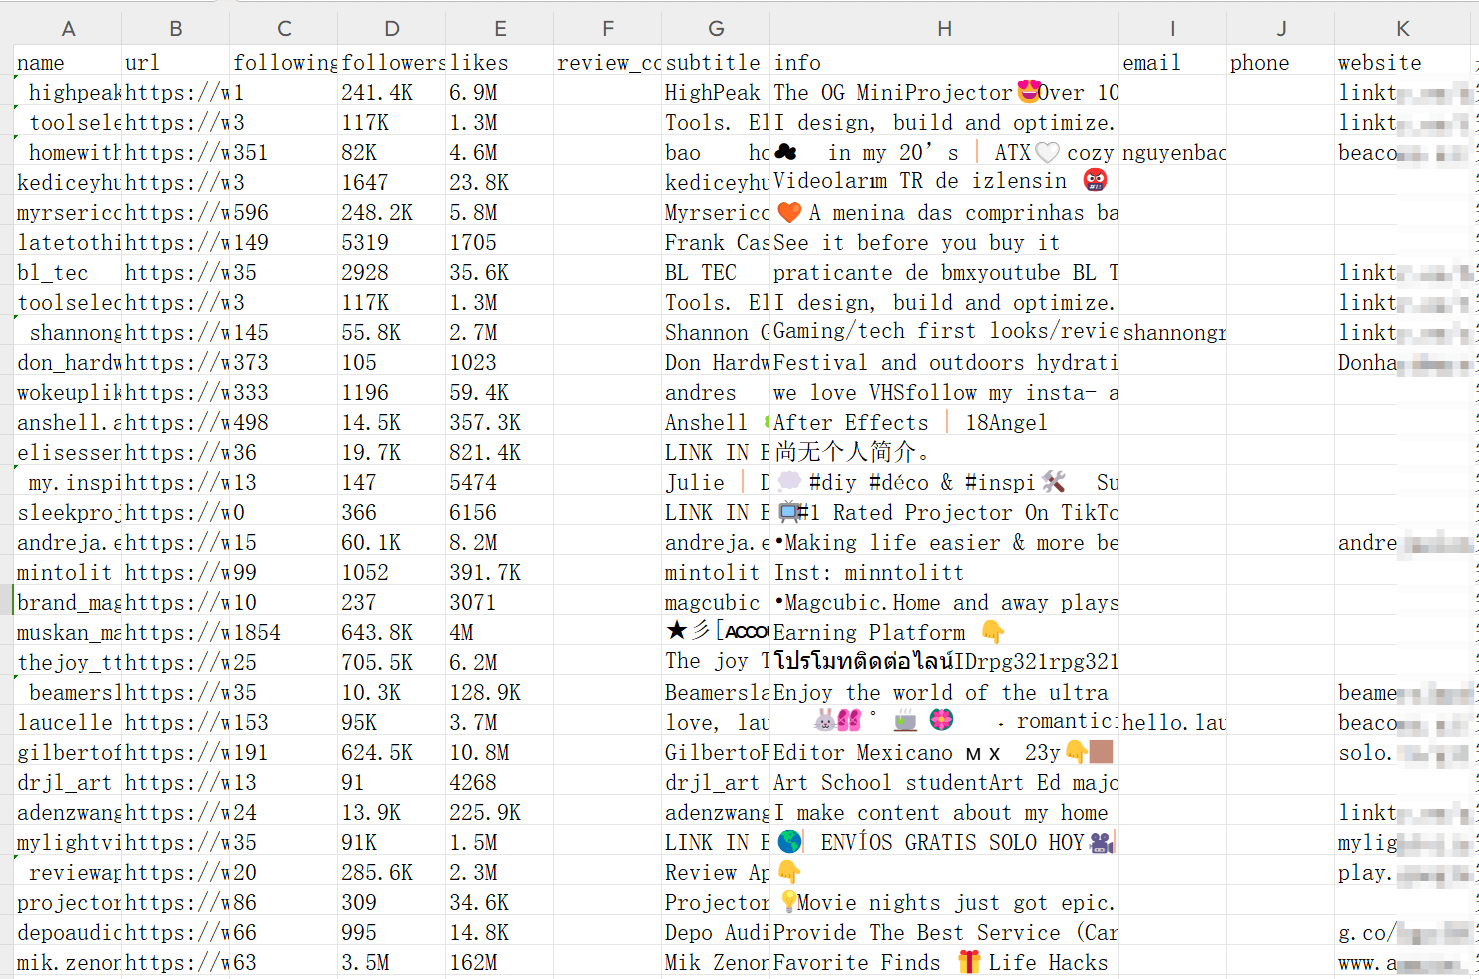Select column D header
The height and width of the screenshot is (979, 1479).
tap(392, 29)
